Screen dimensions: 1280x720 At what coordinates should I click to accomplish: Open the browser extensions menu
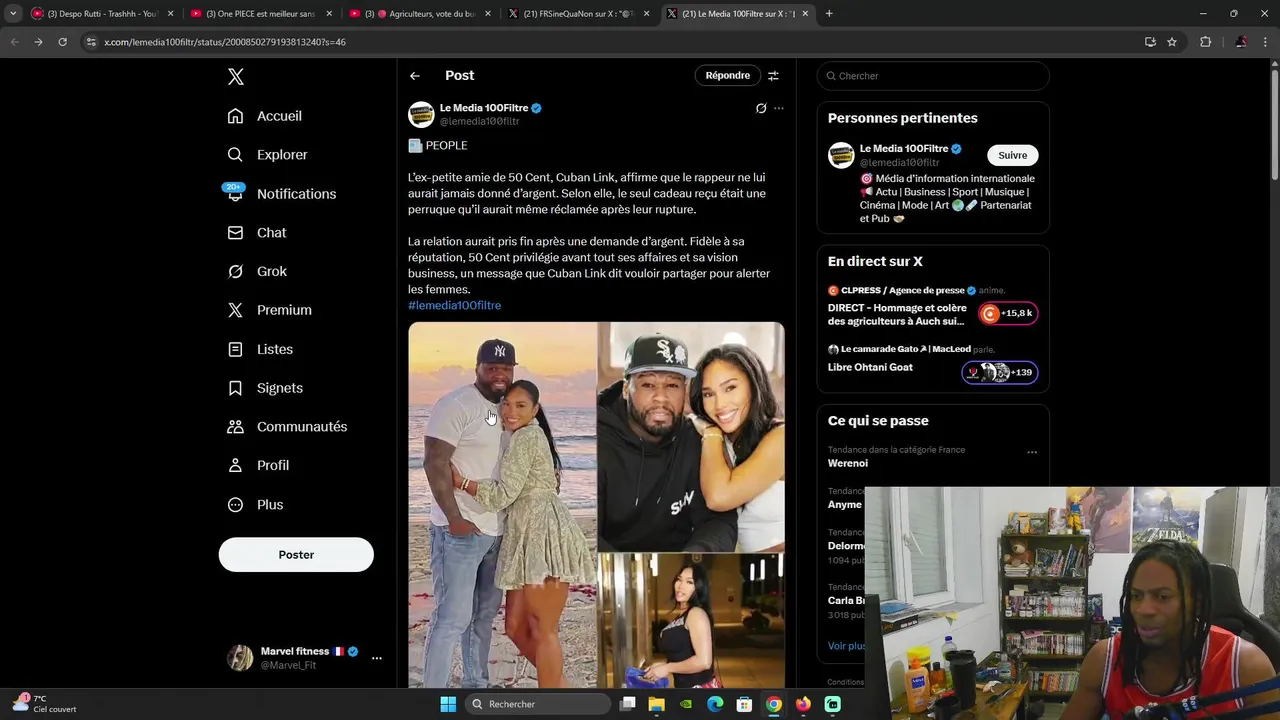pos(1205,42)
